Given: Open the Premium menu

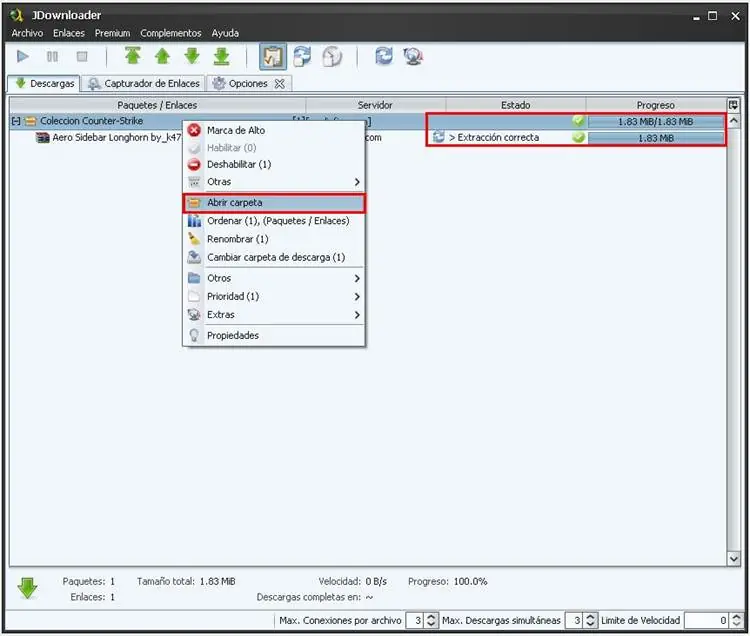Looking at the screenshot, I should tap(112, 33).
